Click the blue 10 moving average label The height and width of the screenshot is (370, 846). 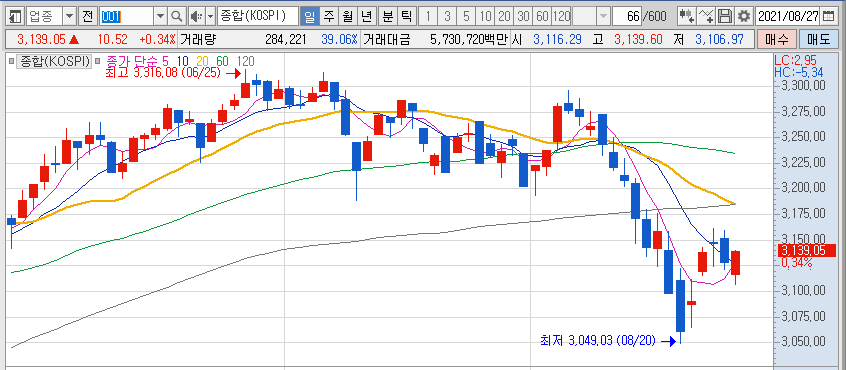pyautogui.click(x=183, y=61)
